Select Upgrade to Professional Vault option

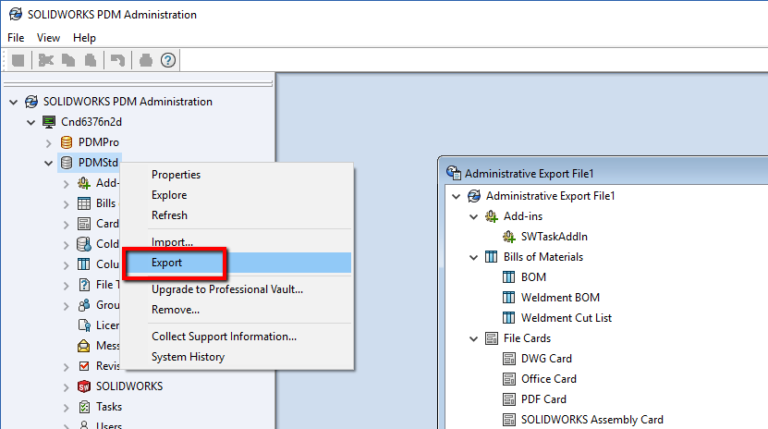227,289
